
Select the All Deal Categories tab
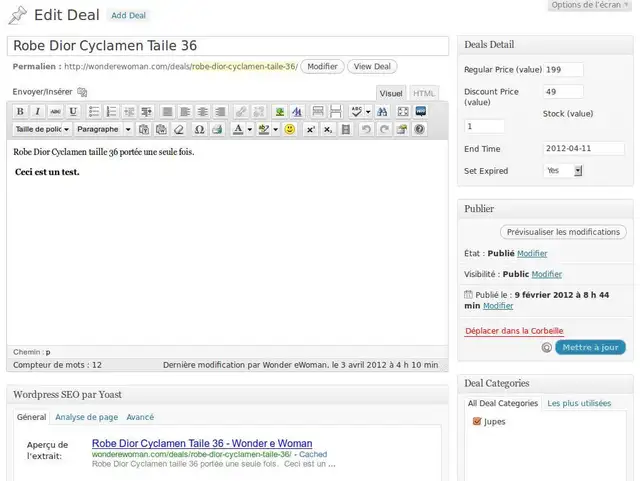pyautogui.click(x=502, y=403)
